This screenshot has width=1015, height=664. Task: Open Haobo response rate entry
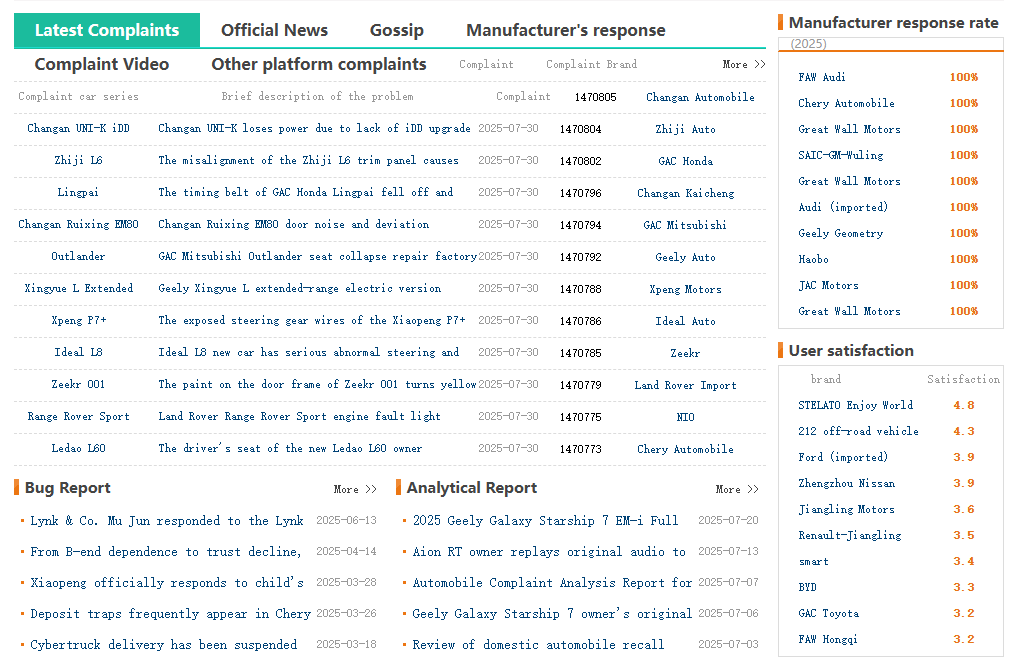[814, 259]
